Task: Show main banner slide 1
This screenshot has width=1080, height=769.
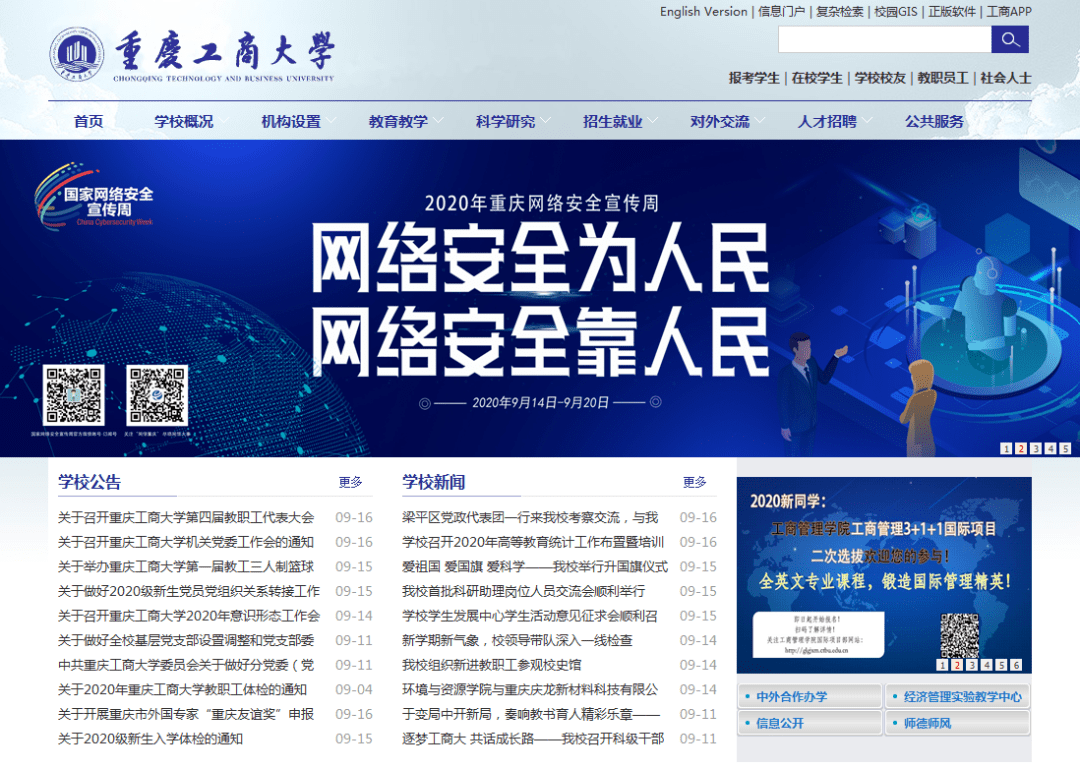Action: click(1006, 449)
